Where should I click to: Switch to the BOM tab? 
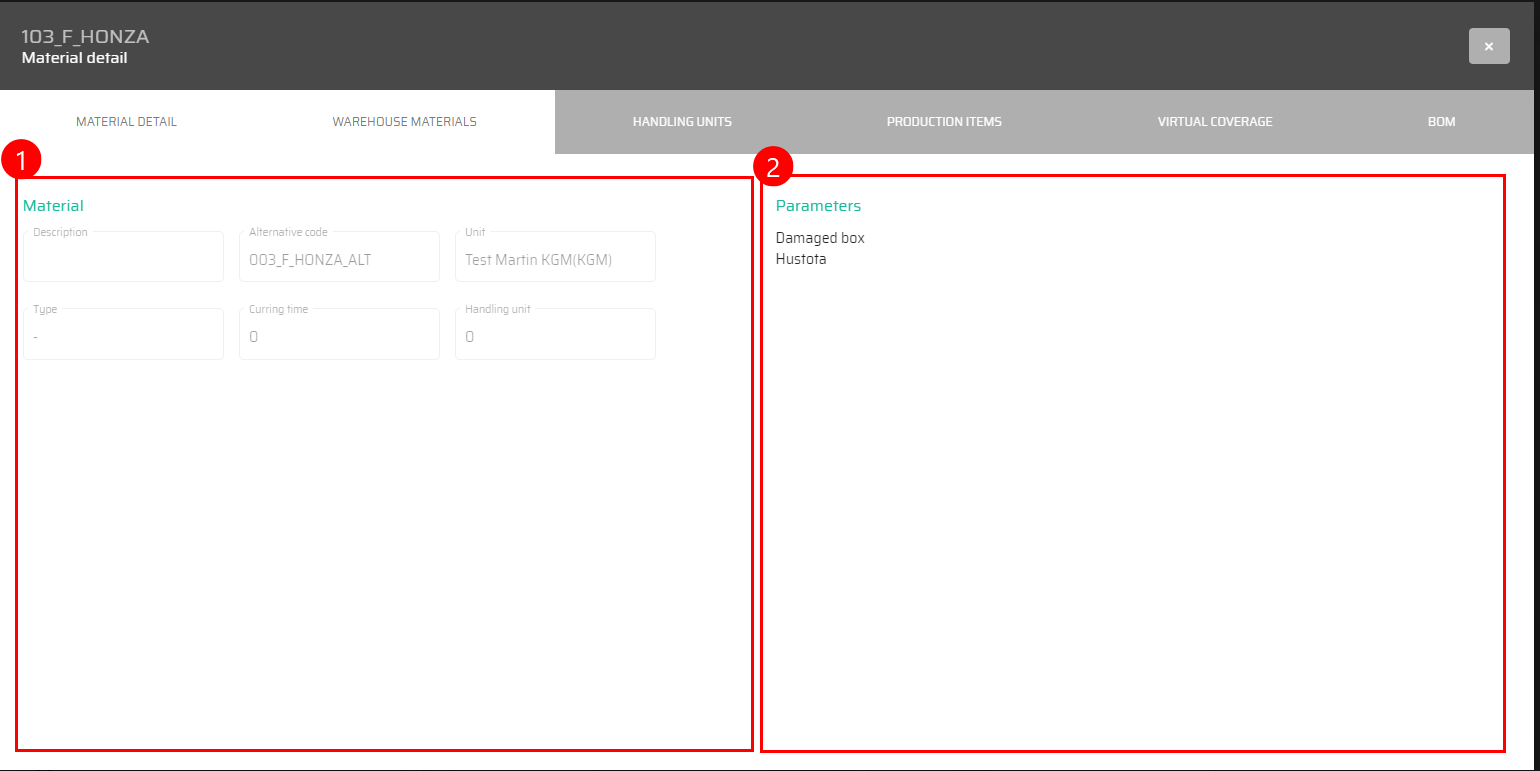[x=1441, y=122]
